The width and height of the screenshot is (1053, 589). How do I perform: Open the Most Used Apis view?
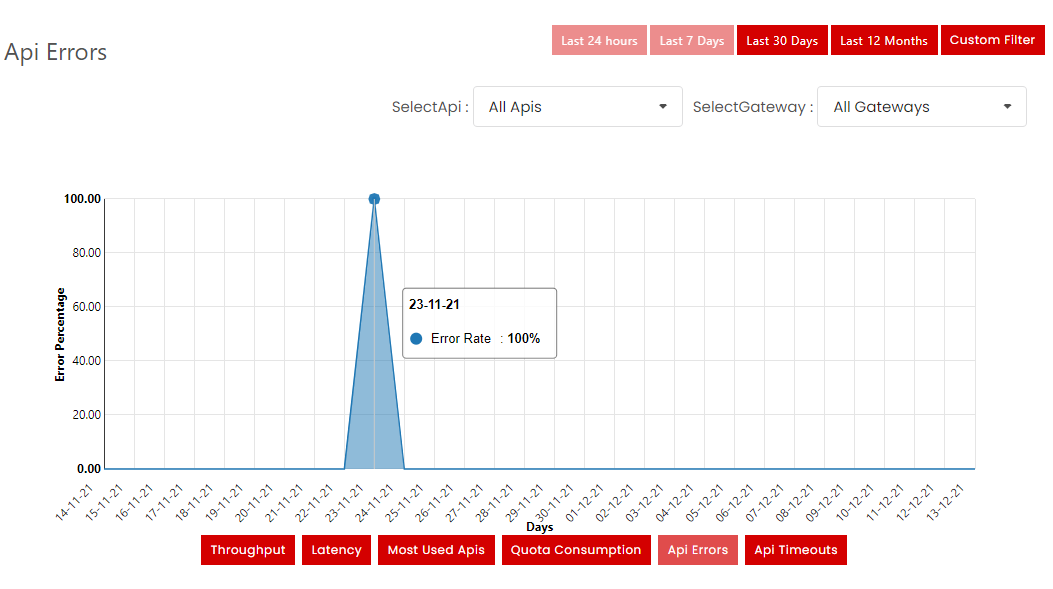[x=436, y=550]
